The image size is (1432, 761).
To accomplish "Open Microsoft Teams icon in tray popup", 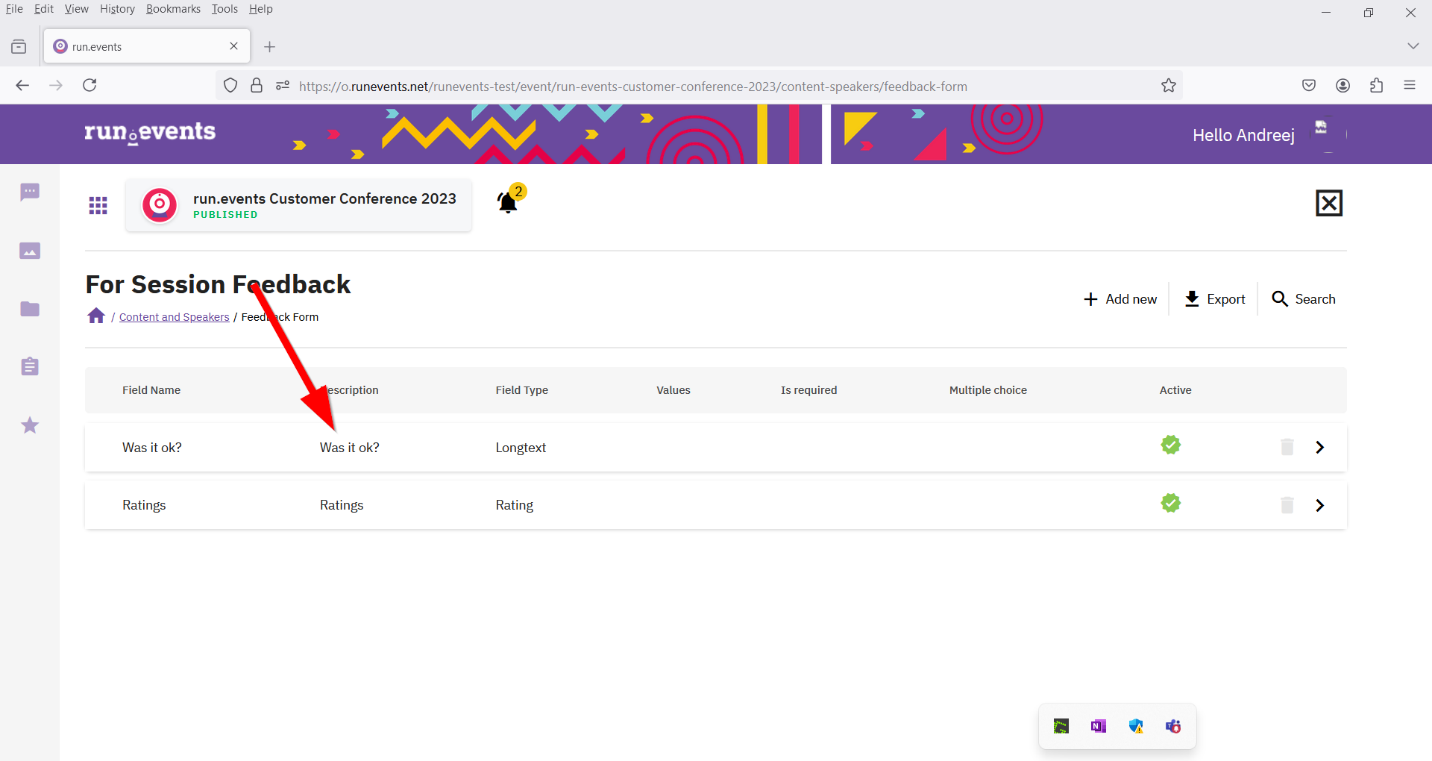I will (1173, 726).
